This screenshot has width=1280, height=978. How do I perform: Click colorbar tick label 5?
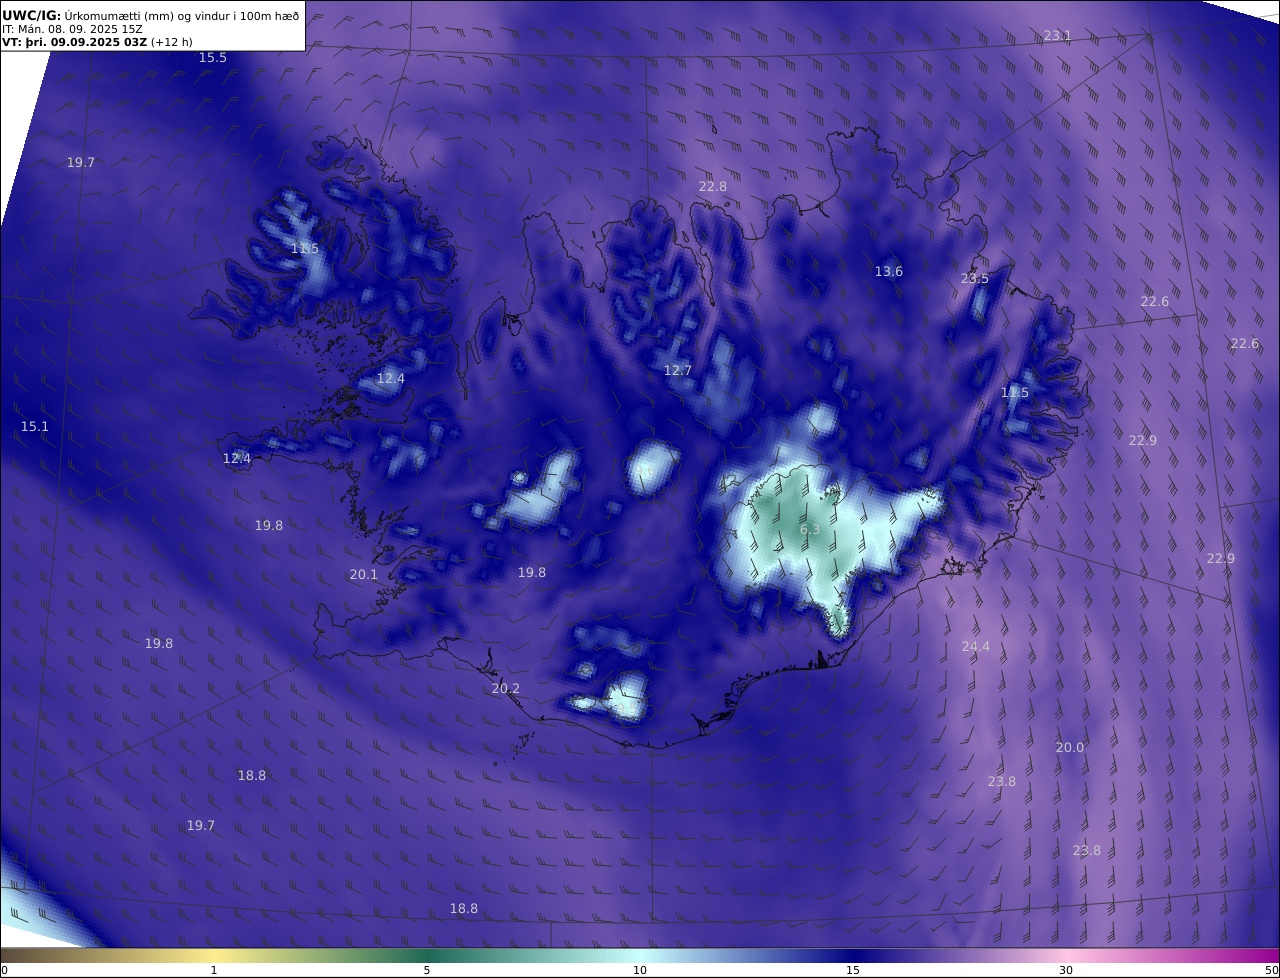click(427, 970)
